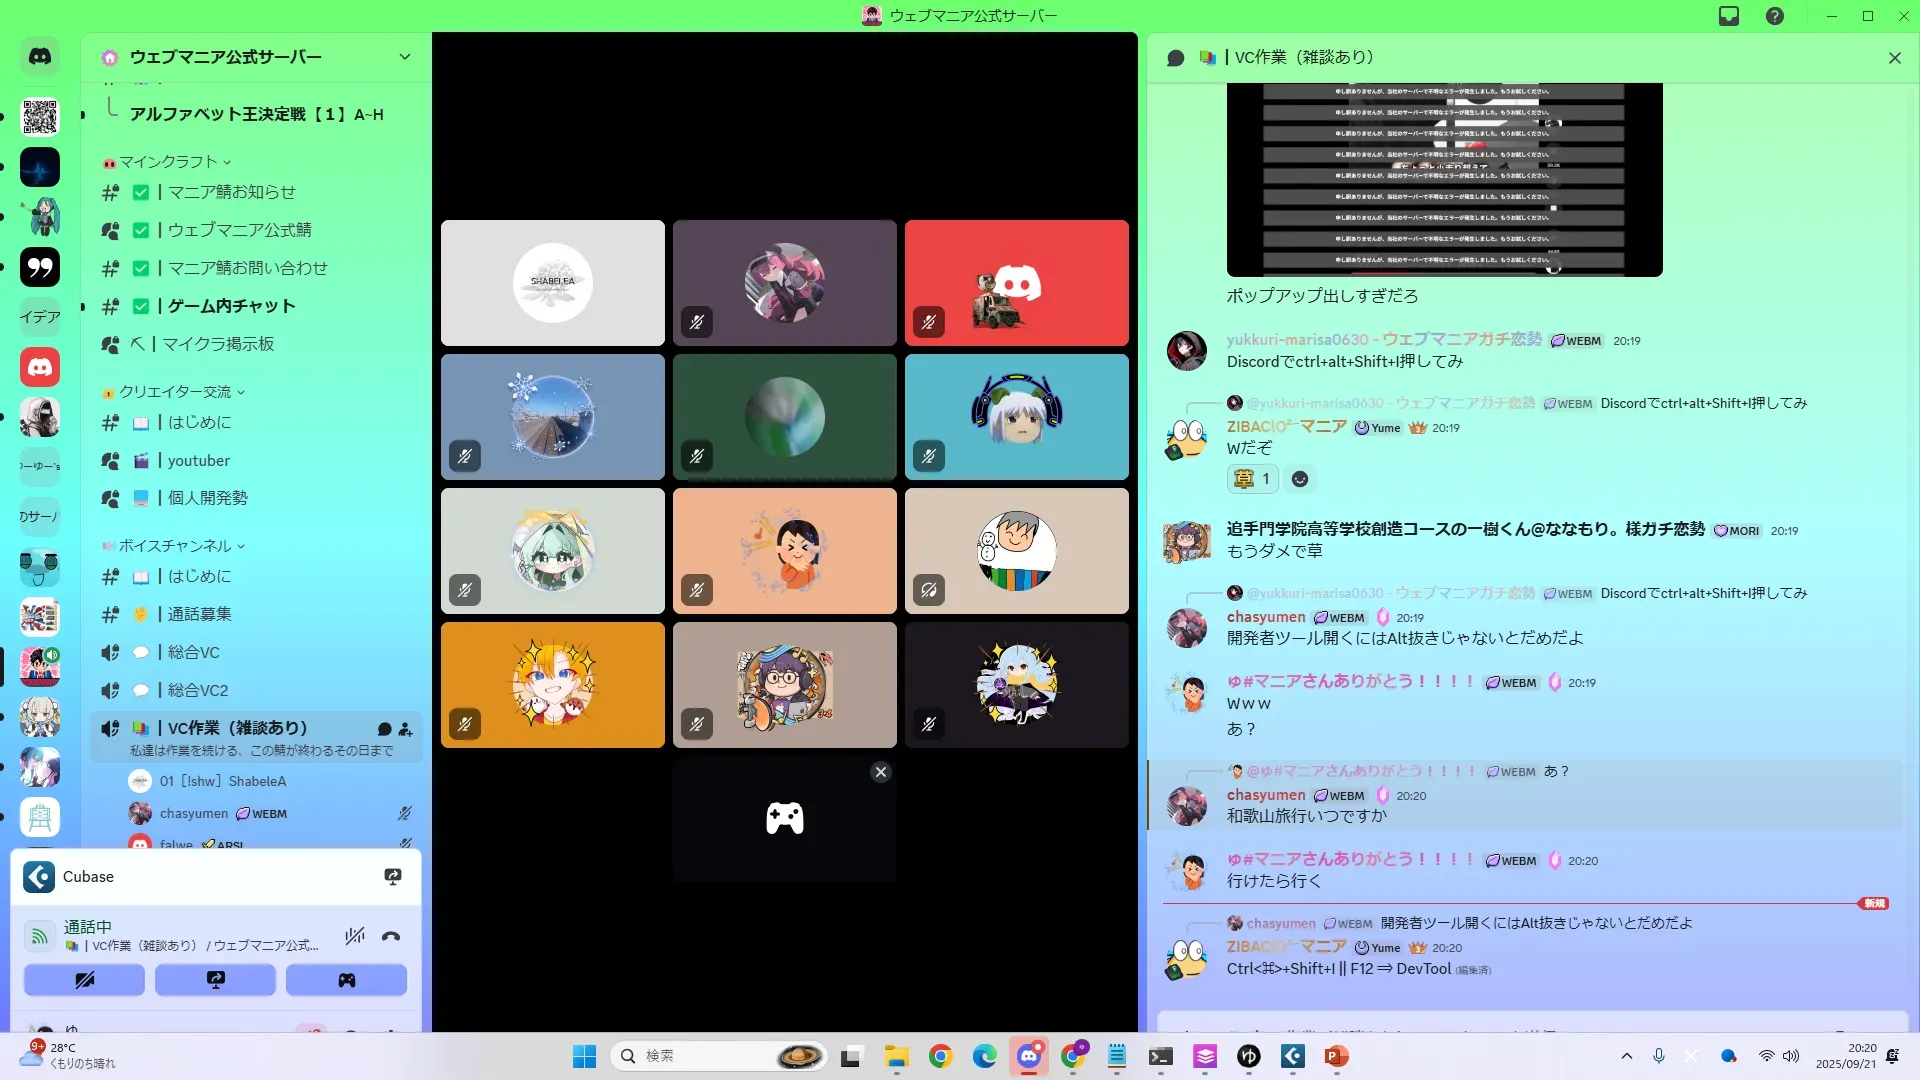1920x1080 pixels.
Task: Turn on camera in voice panel
Action: pos(84,980)
